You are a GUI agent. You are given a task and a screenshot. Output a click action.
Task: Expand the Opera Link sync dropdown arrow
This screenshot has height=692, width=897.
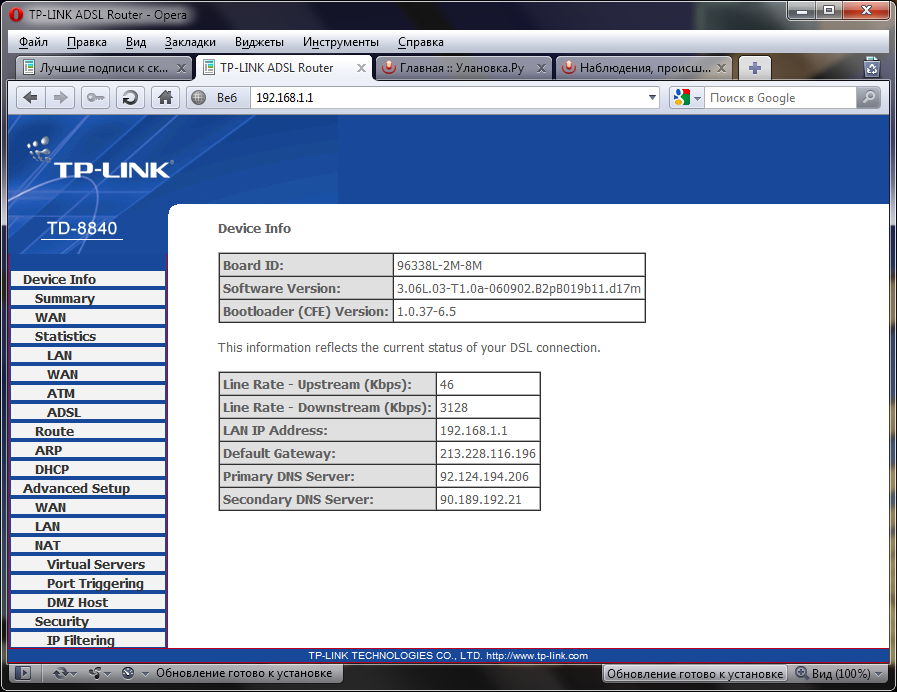click(73, 674)
